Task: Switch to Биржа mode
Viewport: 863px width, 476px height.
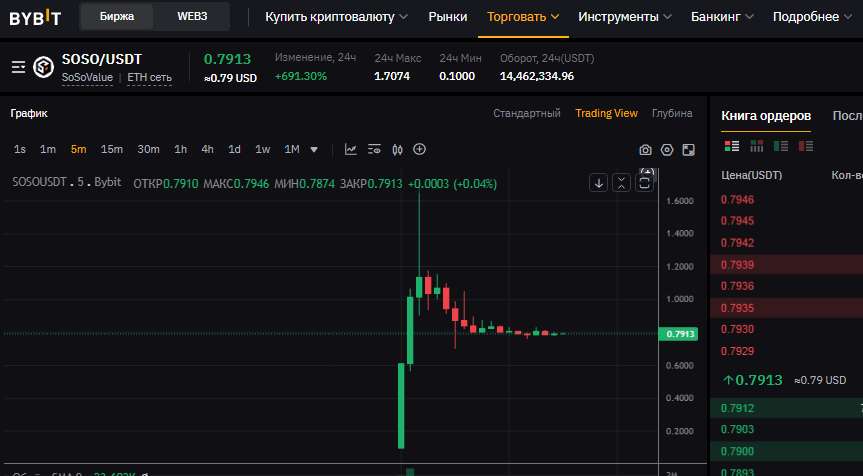Action: click(117, 17)
